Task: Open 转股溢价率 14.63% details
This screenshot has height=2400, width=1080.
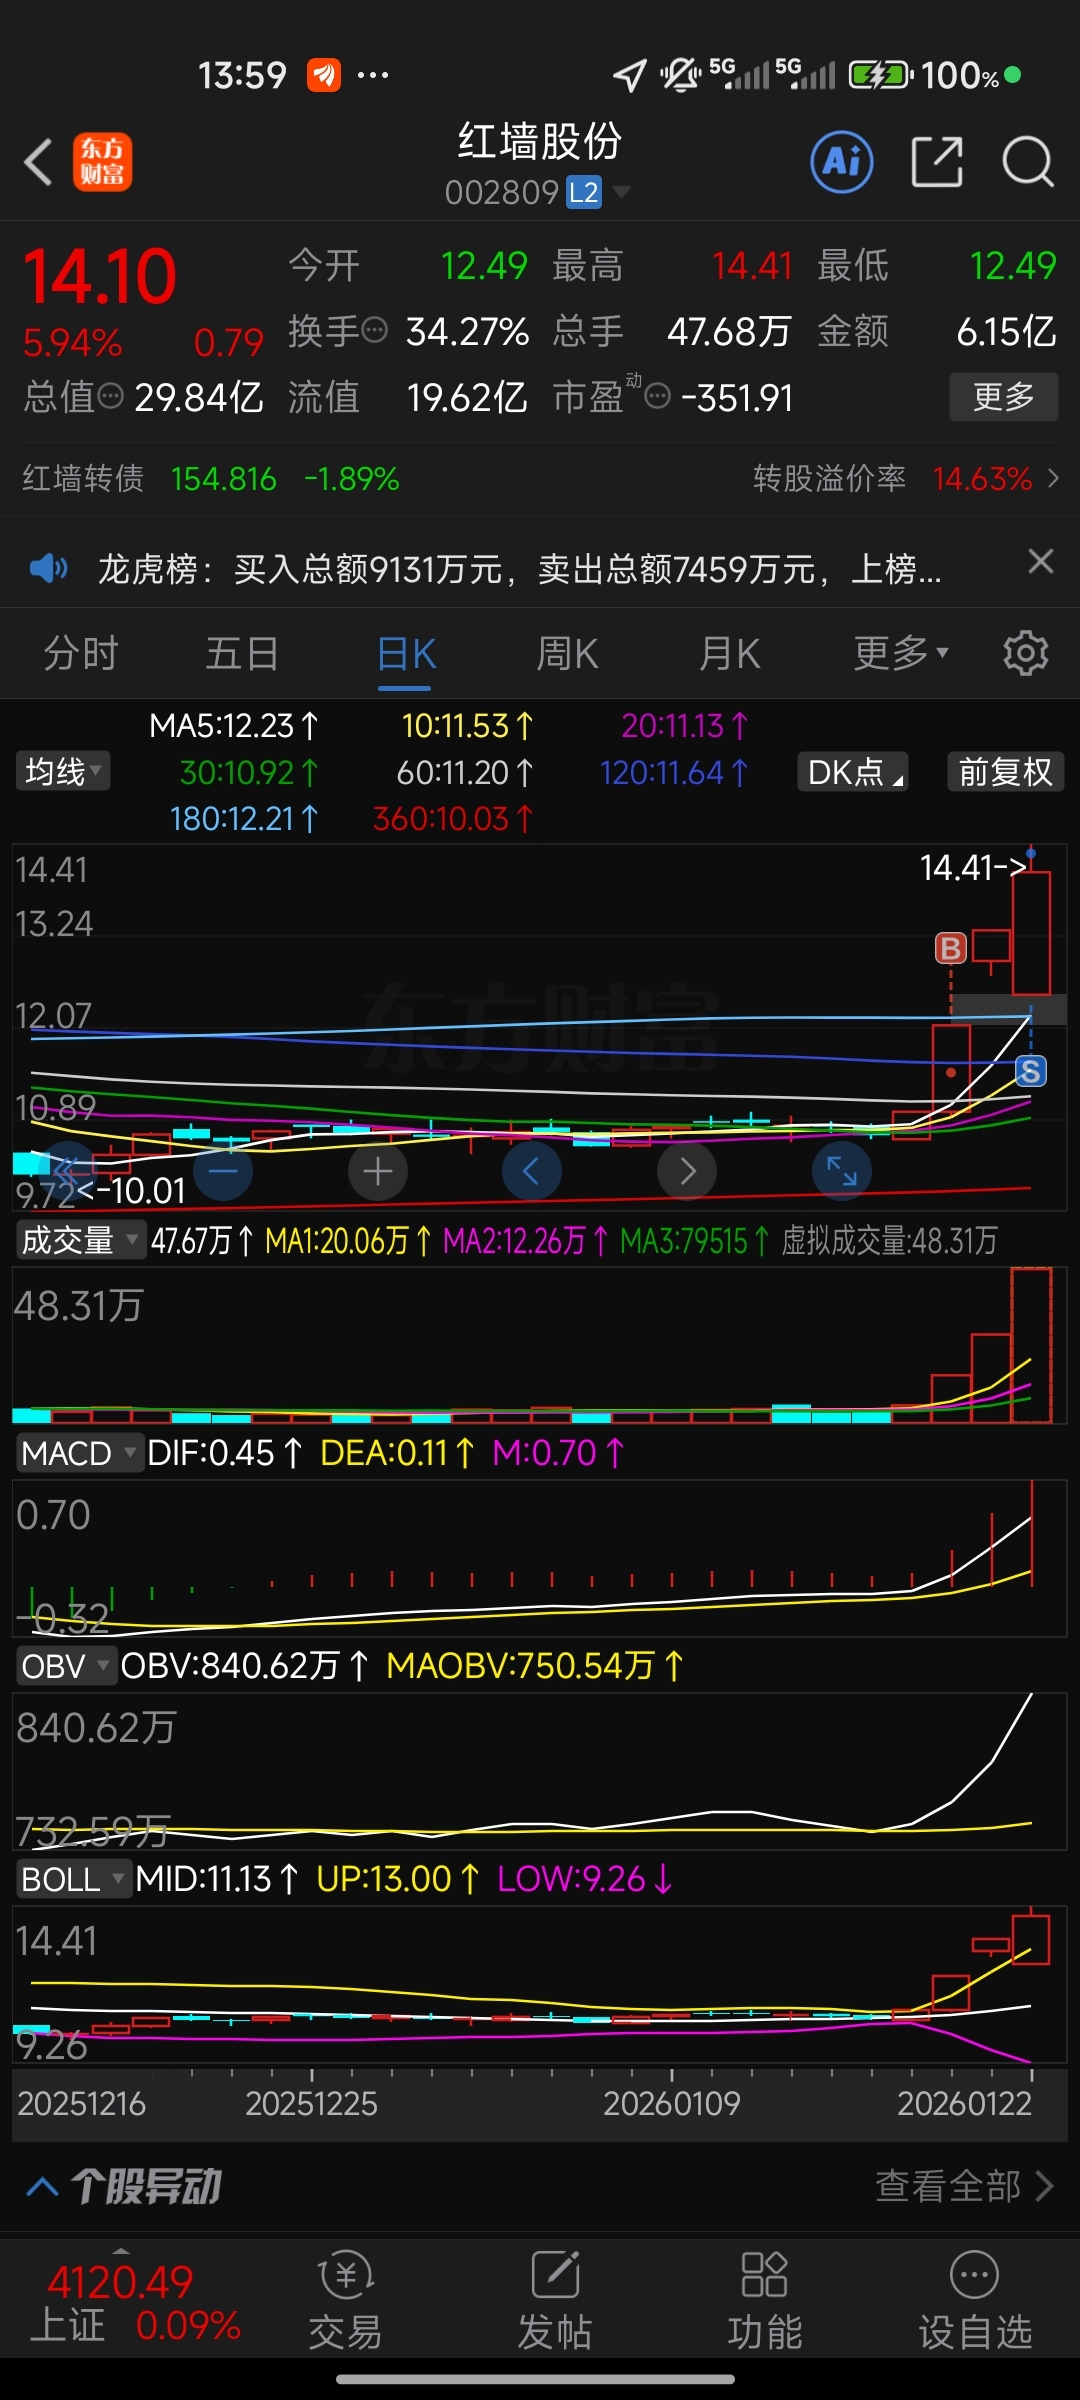Action: tap(906, 478)
